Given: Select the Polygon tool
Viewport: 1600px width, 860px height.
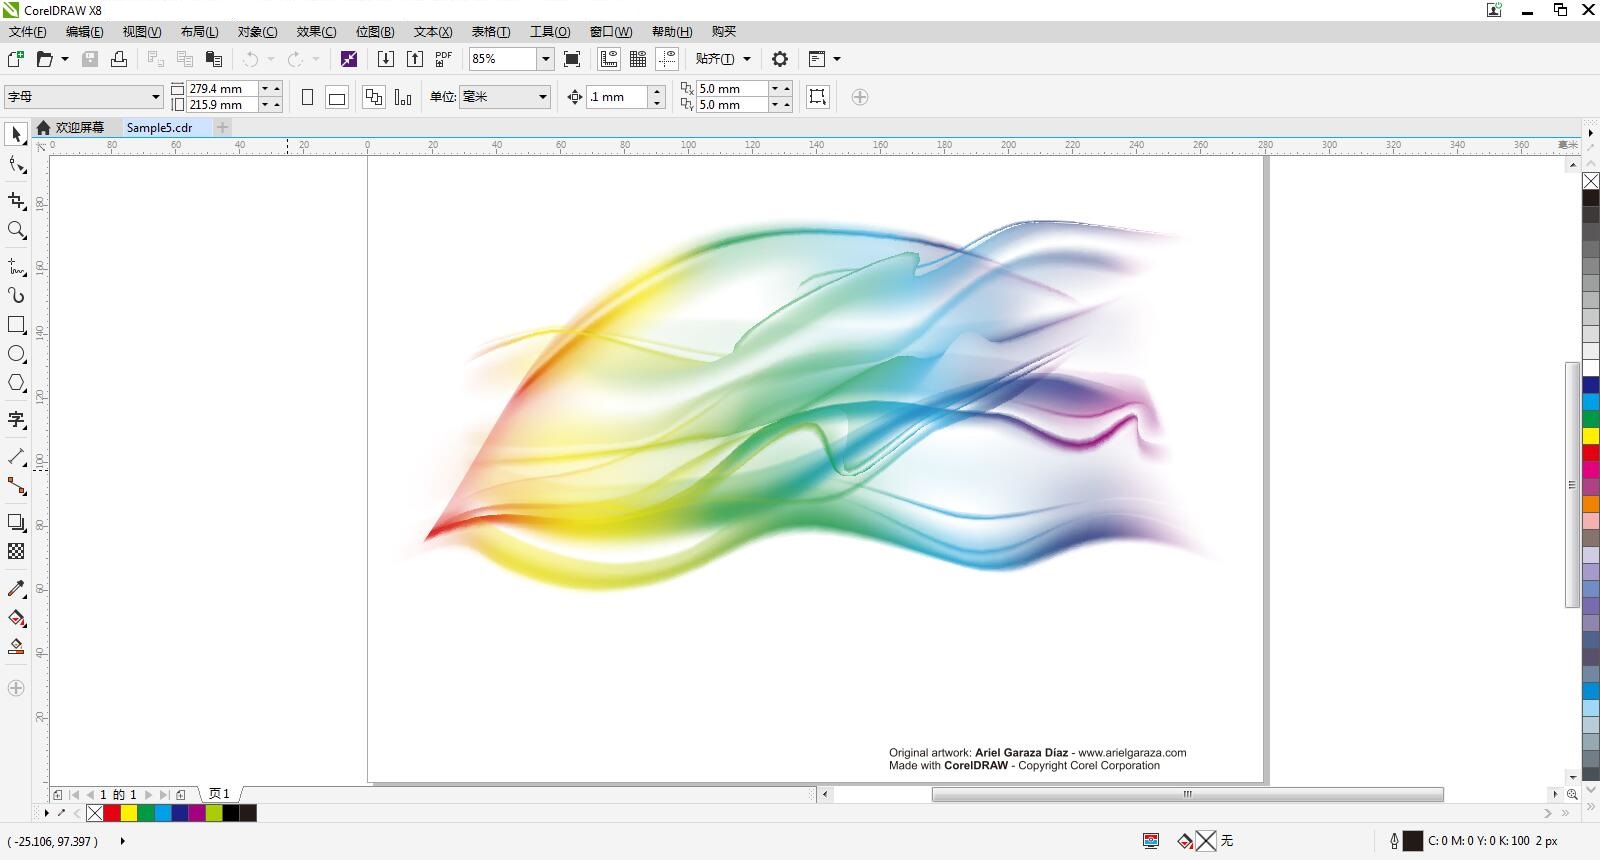Looking at the screenshot, I should [17, 383].
